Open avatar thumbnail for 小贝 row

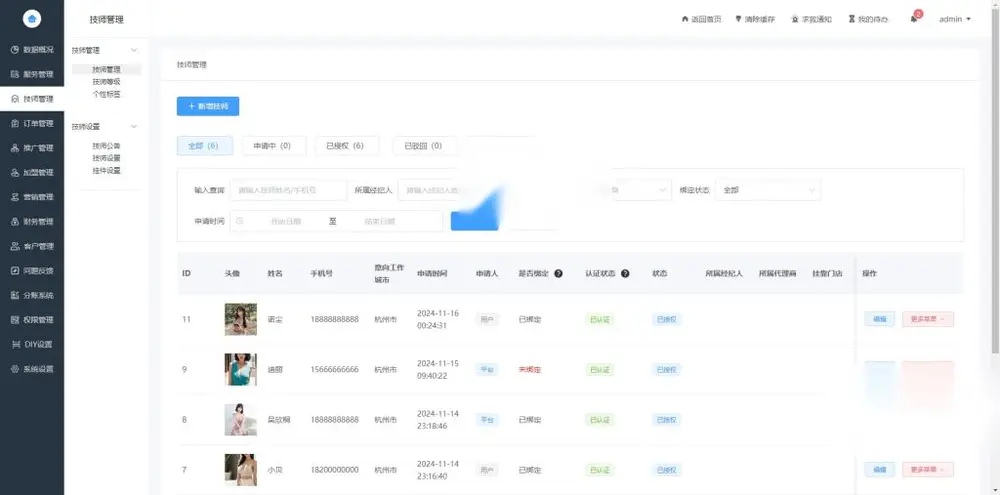tap(240, 470)
